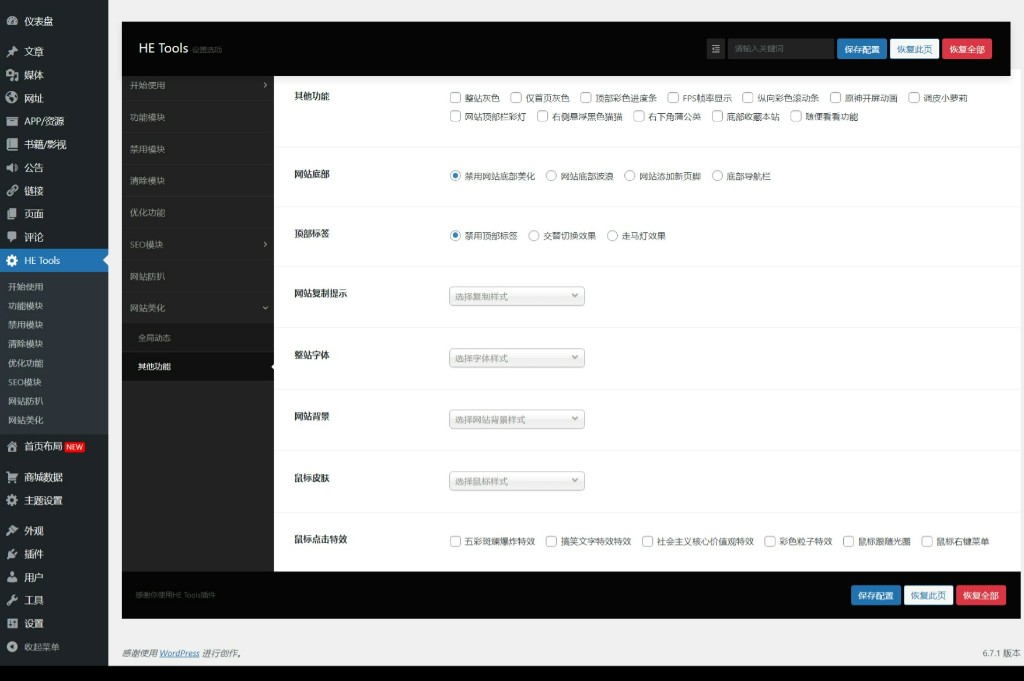Click the 网址 globe icon
1024x681 pixels.
[x=12, y=98]
